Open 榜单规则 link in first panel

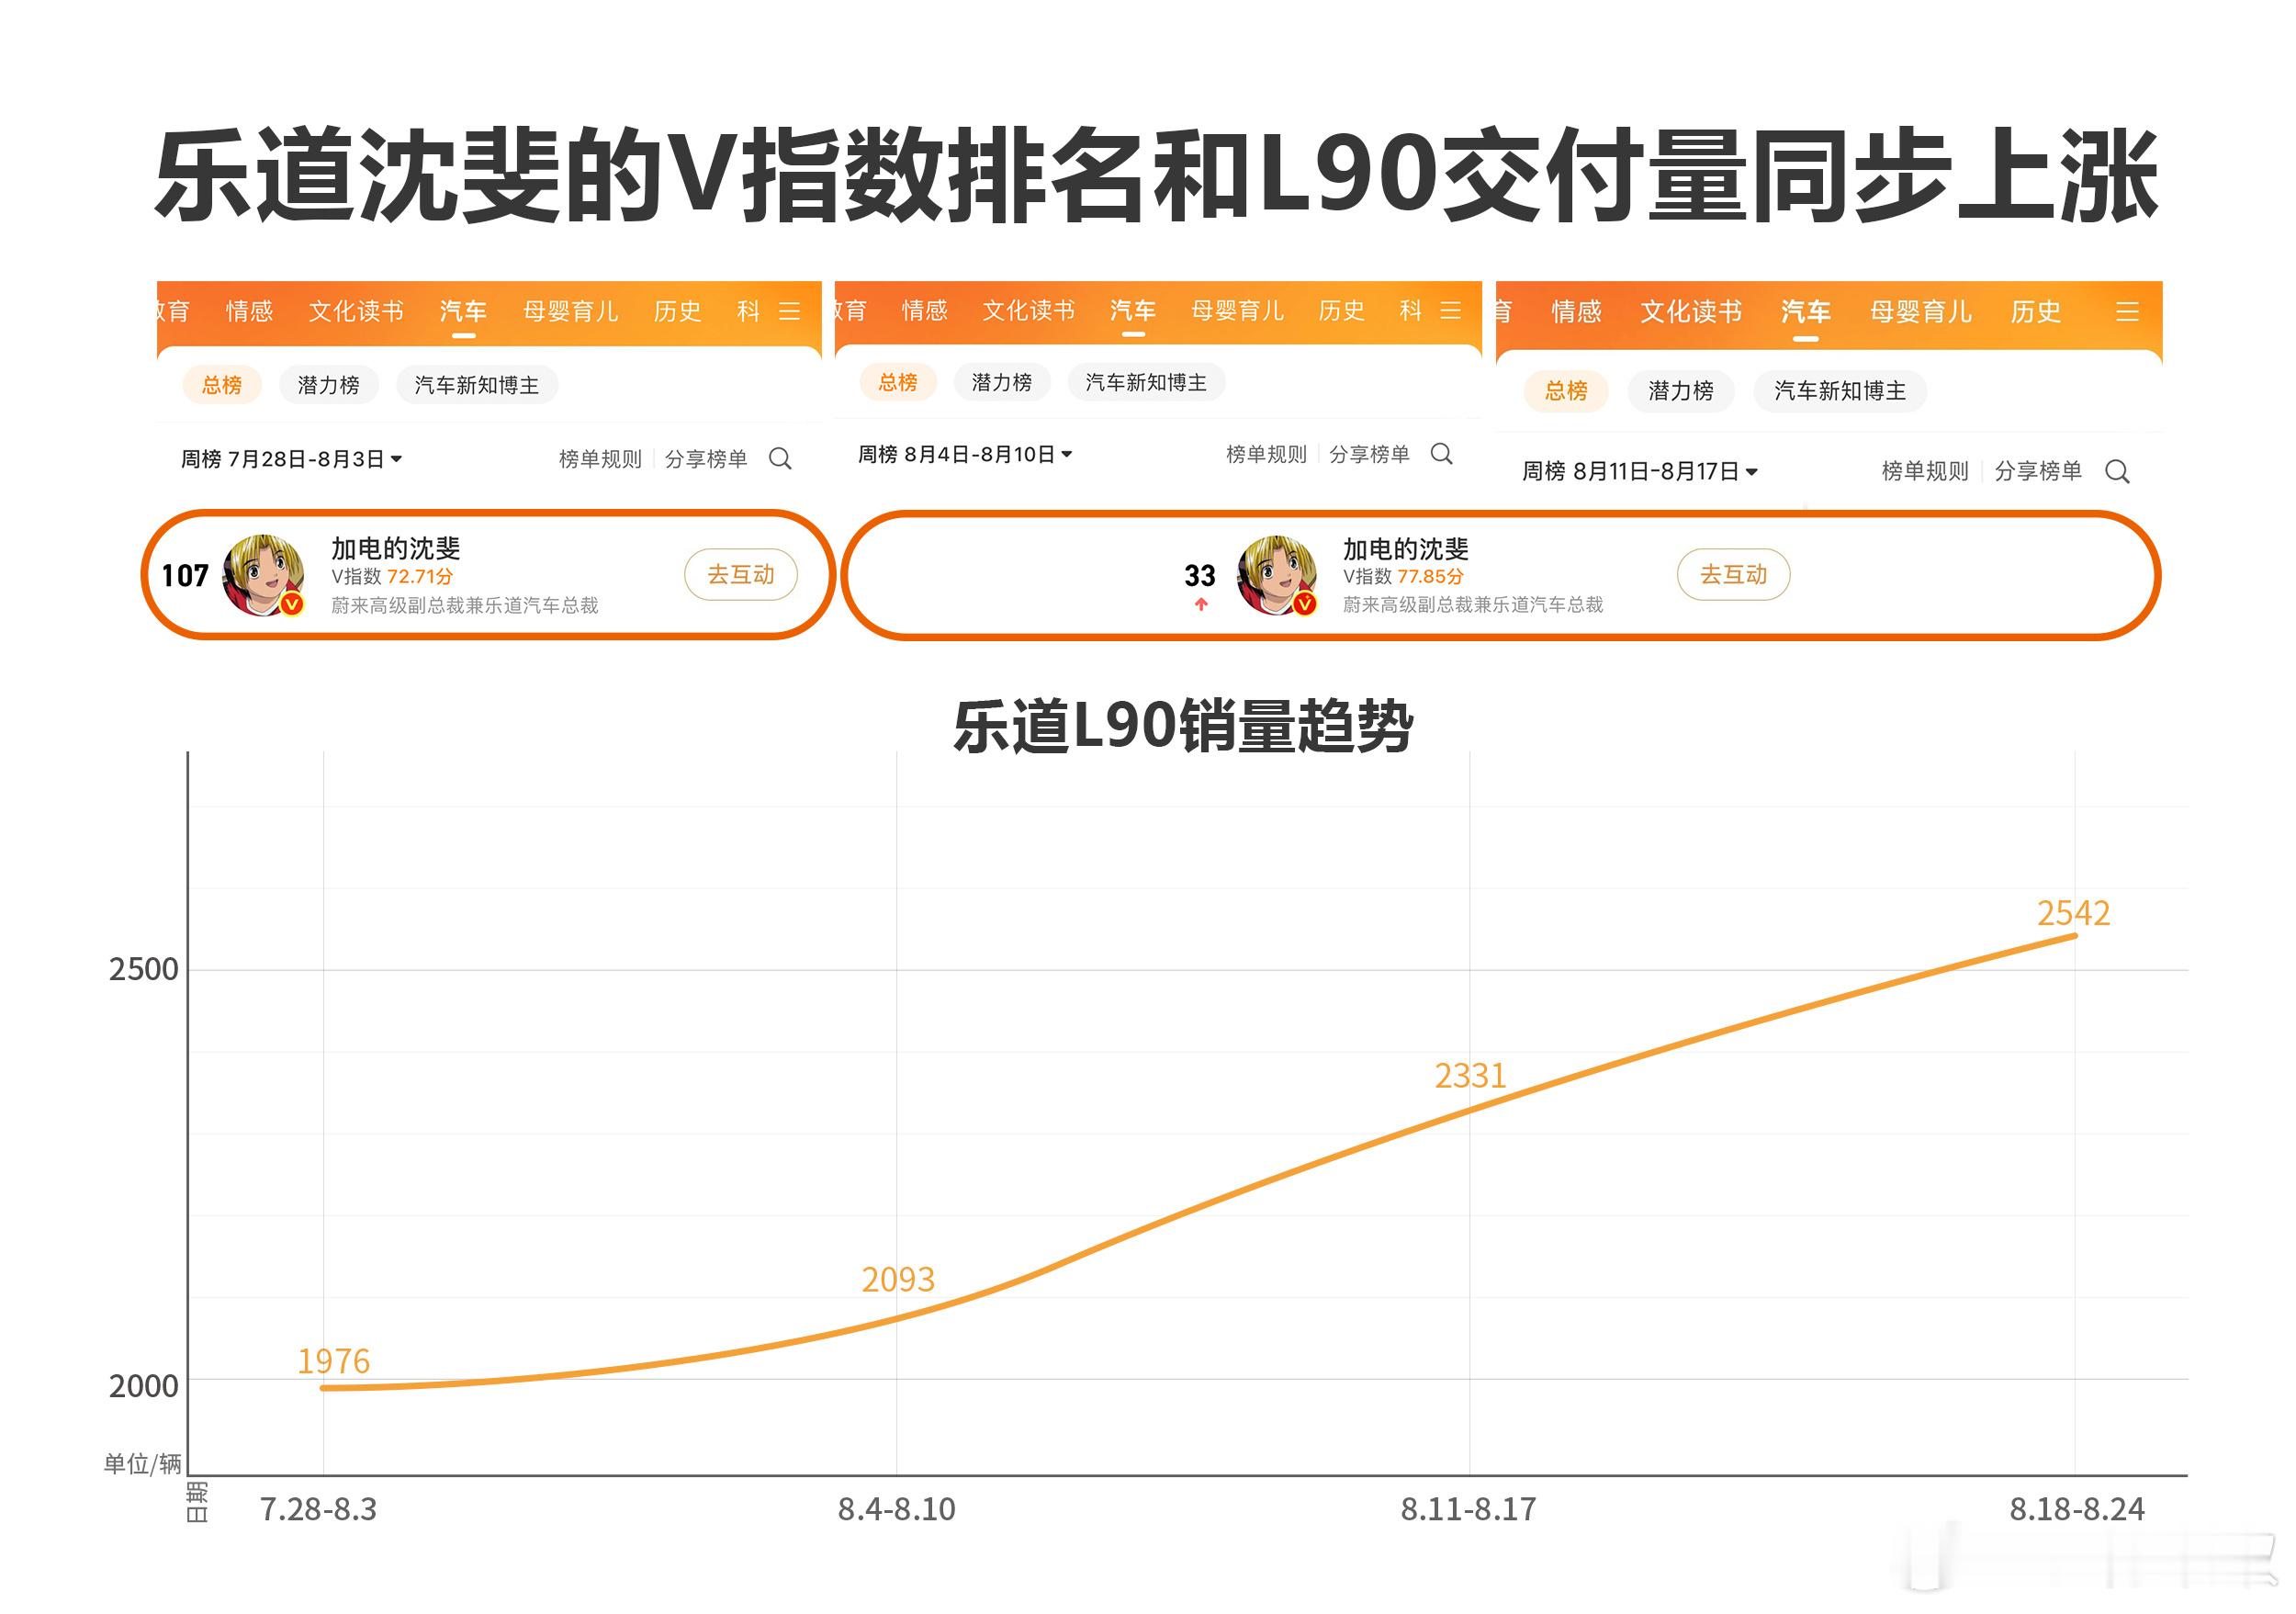(600, 459)
